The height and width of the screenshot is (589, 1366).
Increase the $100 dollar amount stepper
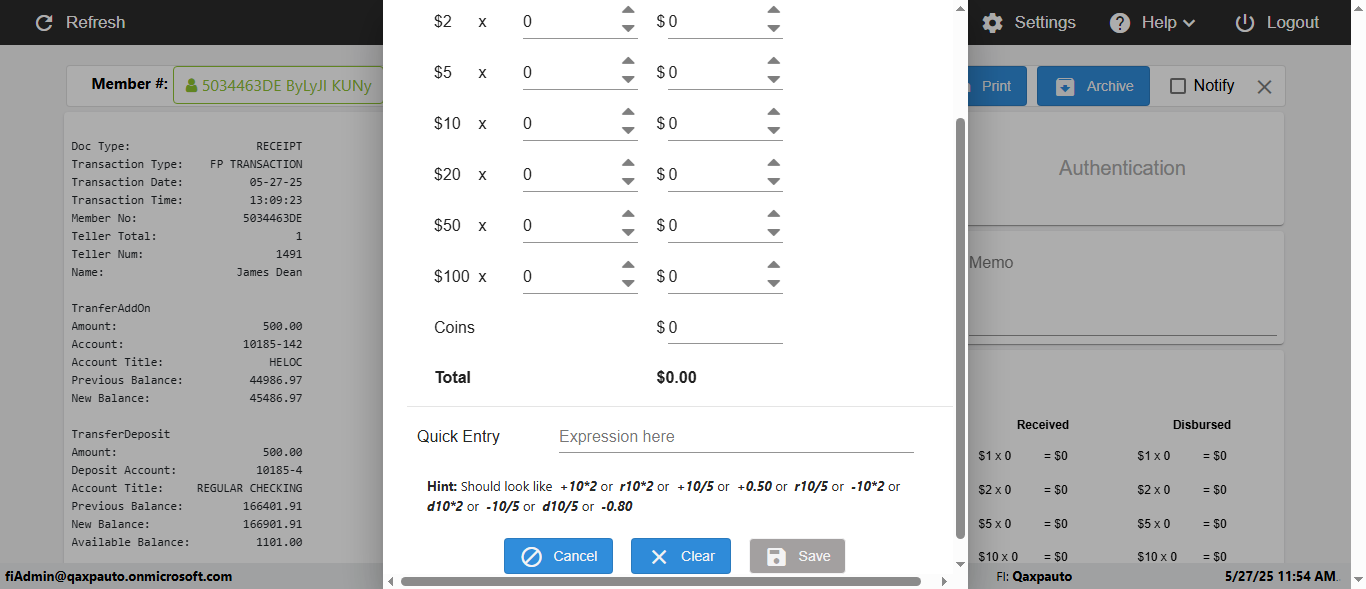click(x=773, y=266)
